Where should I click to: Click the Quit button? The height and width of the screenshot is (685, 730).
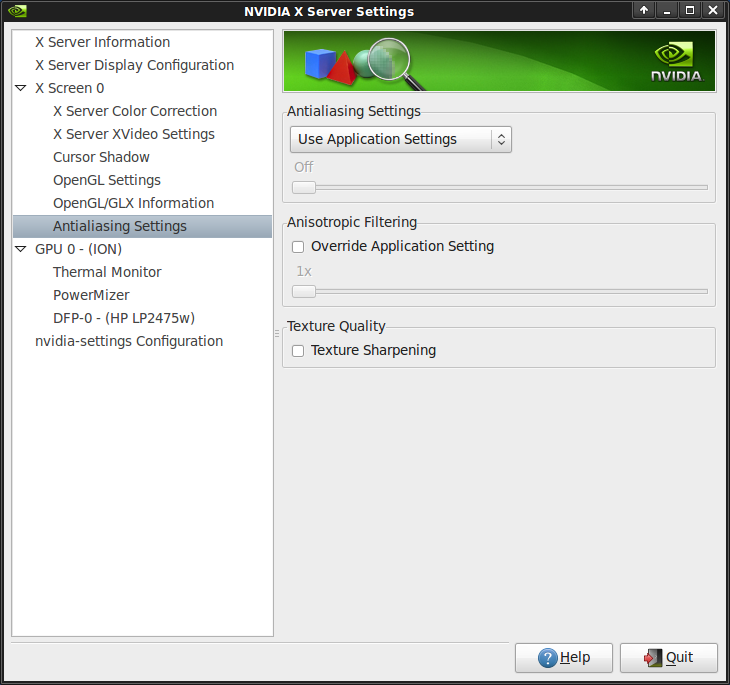[669, 658]
